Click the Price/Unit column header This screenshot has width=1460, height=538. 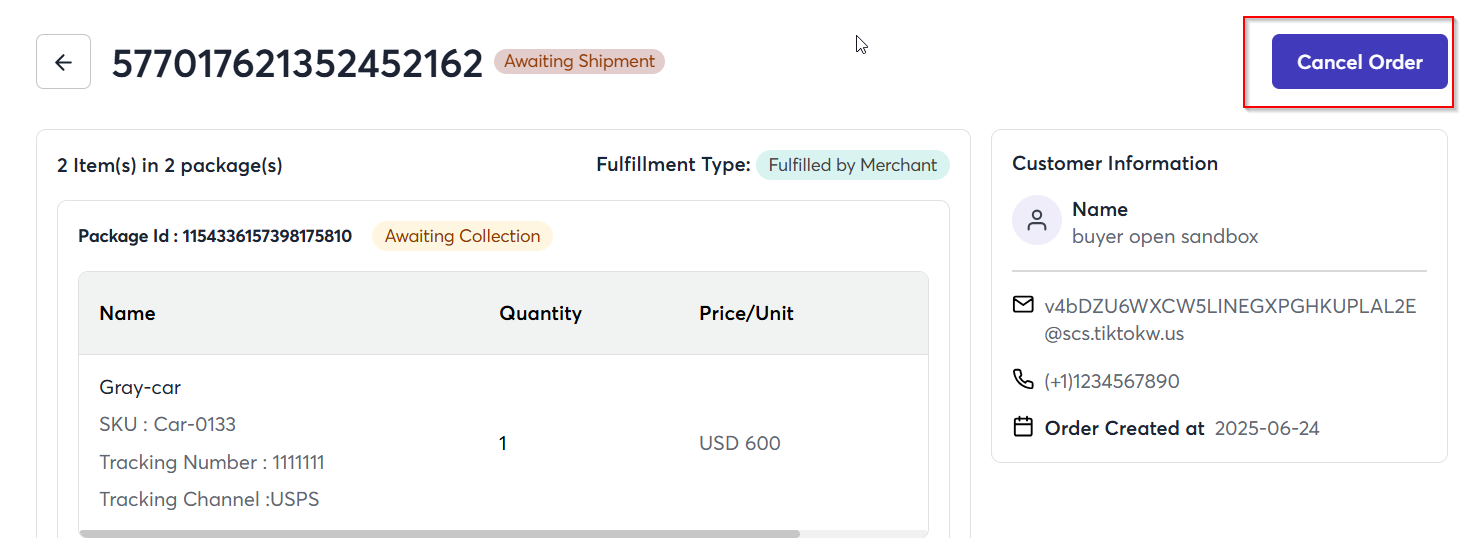click(746, 313)
